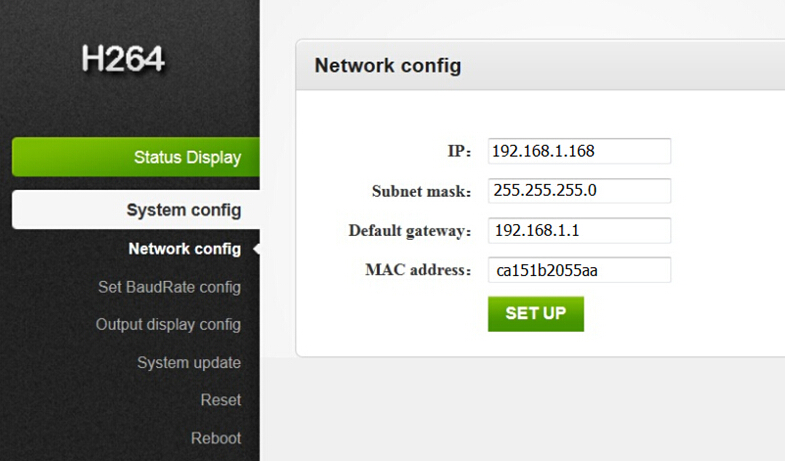Click the H264 logo in the sidebar
This screenshot has width=785, height=461.
(x=123, y=59)
